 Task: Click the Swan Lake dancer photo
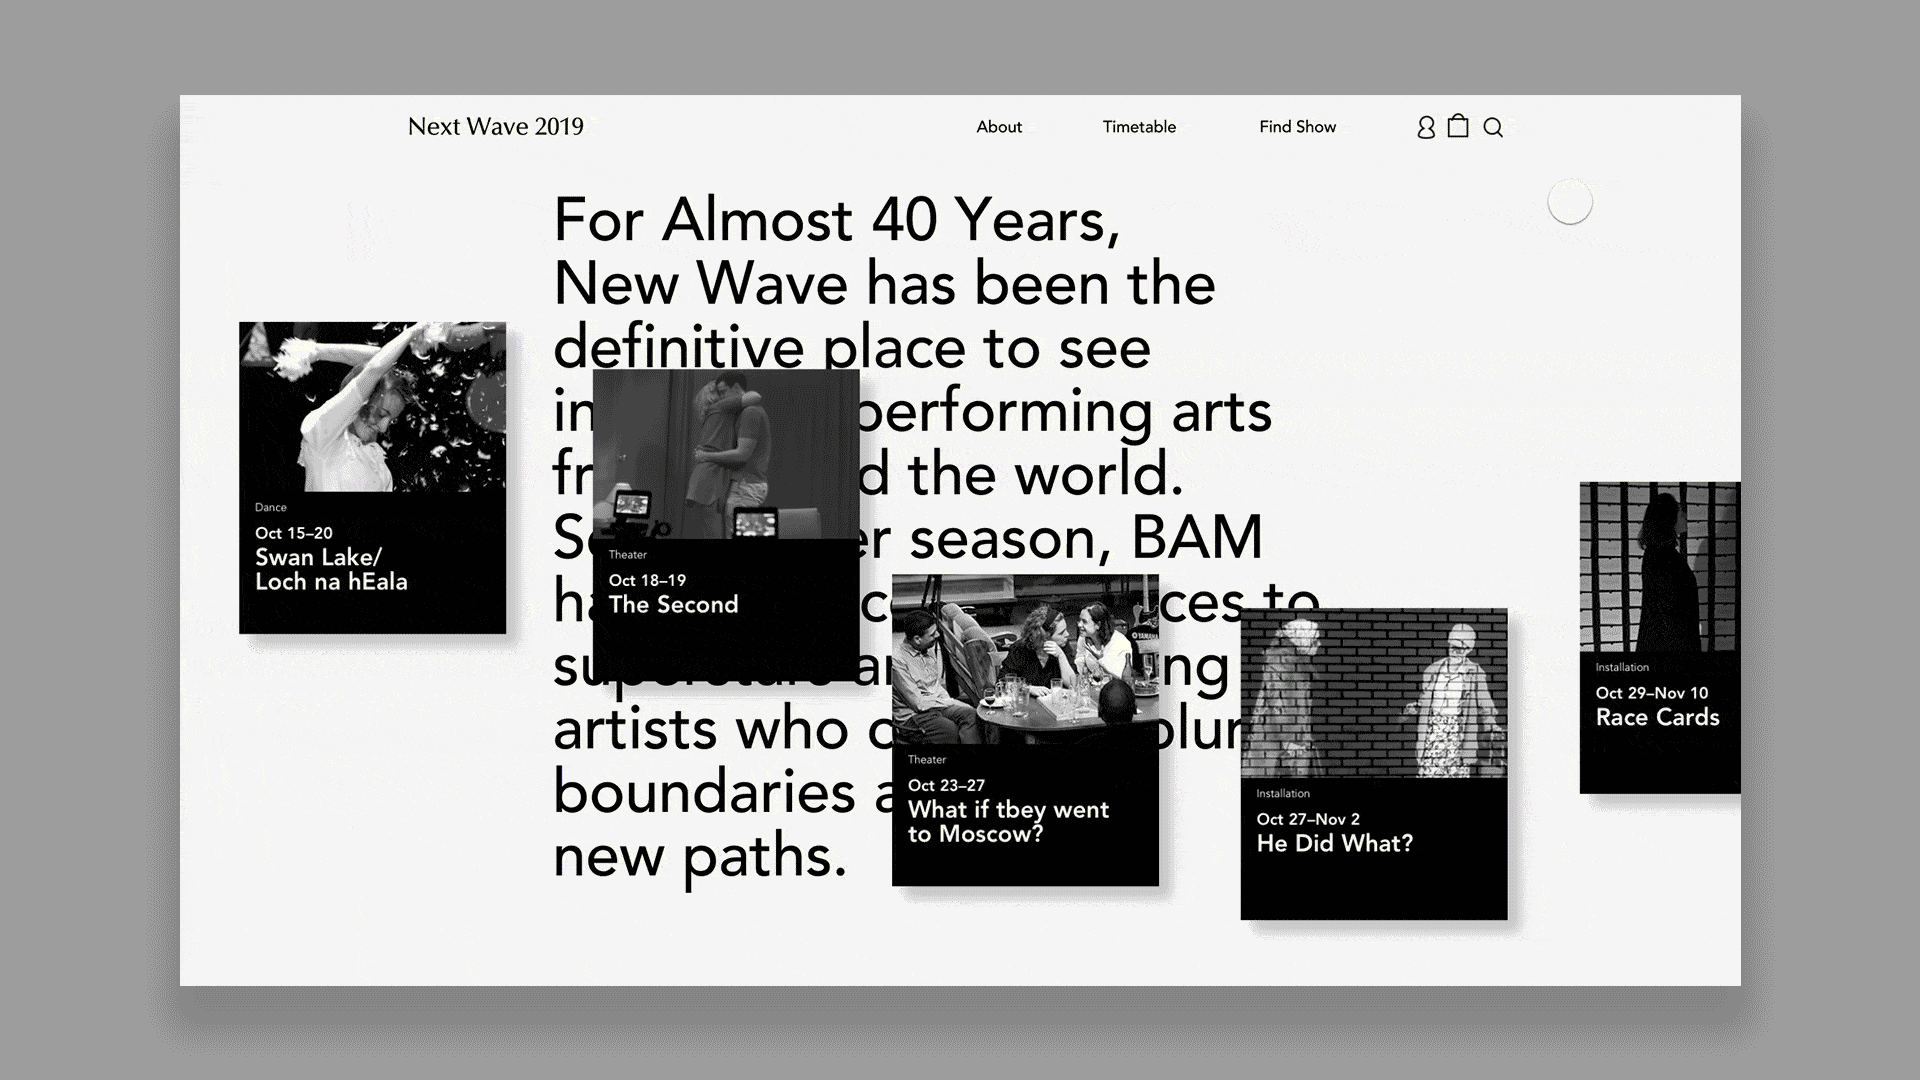pyautogui.click(x=372, y=407)
